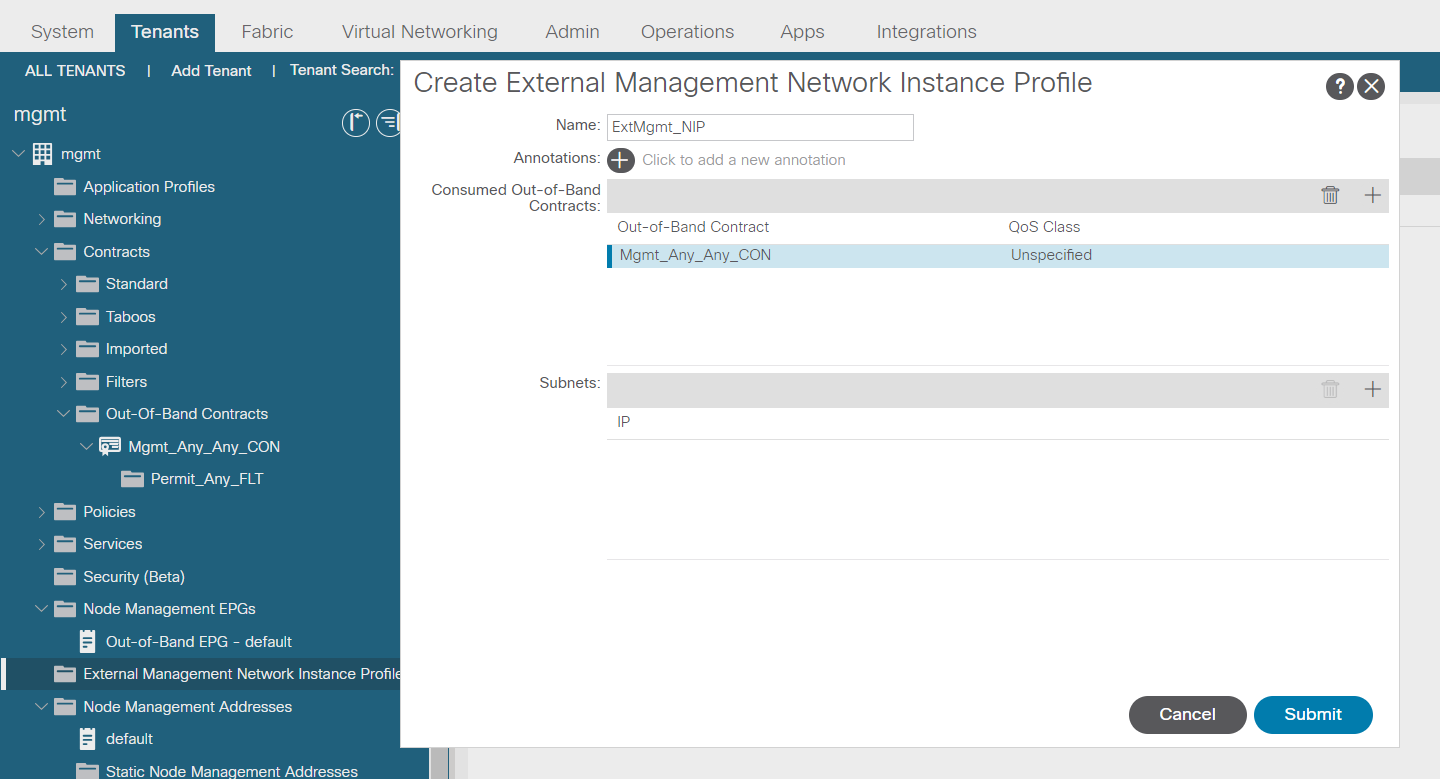Select the Mgmt_Any_Any_CON contract table row
This screenshot has height=779, width=1440.
[998, 256]
